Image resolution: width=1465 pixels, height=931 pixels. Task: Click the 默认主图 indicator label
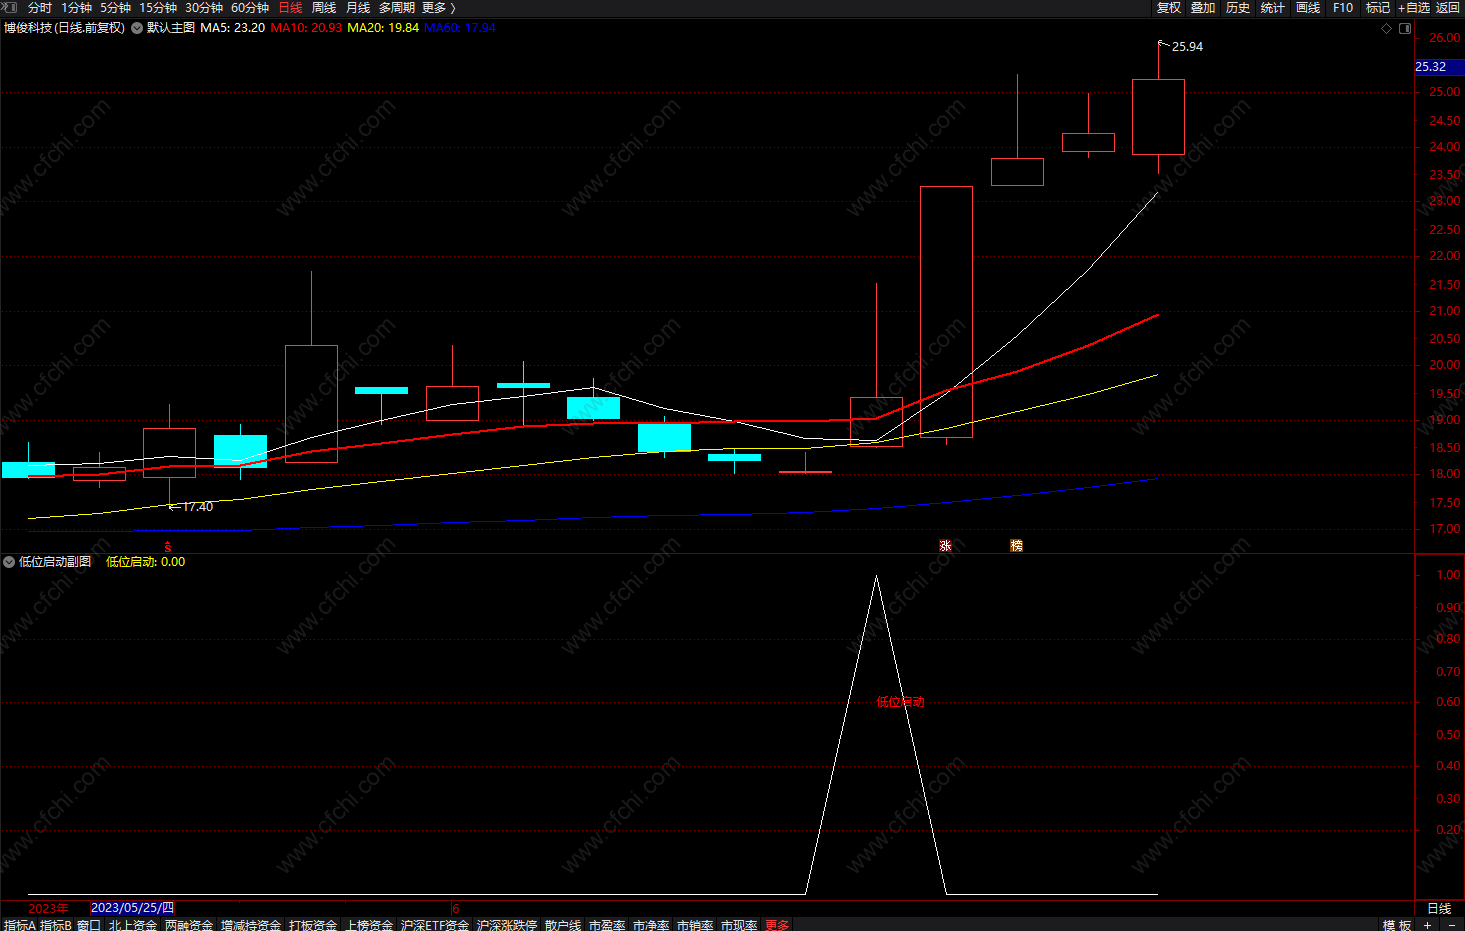click(171, 28)
